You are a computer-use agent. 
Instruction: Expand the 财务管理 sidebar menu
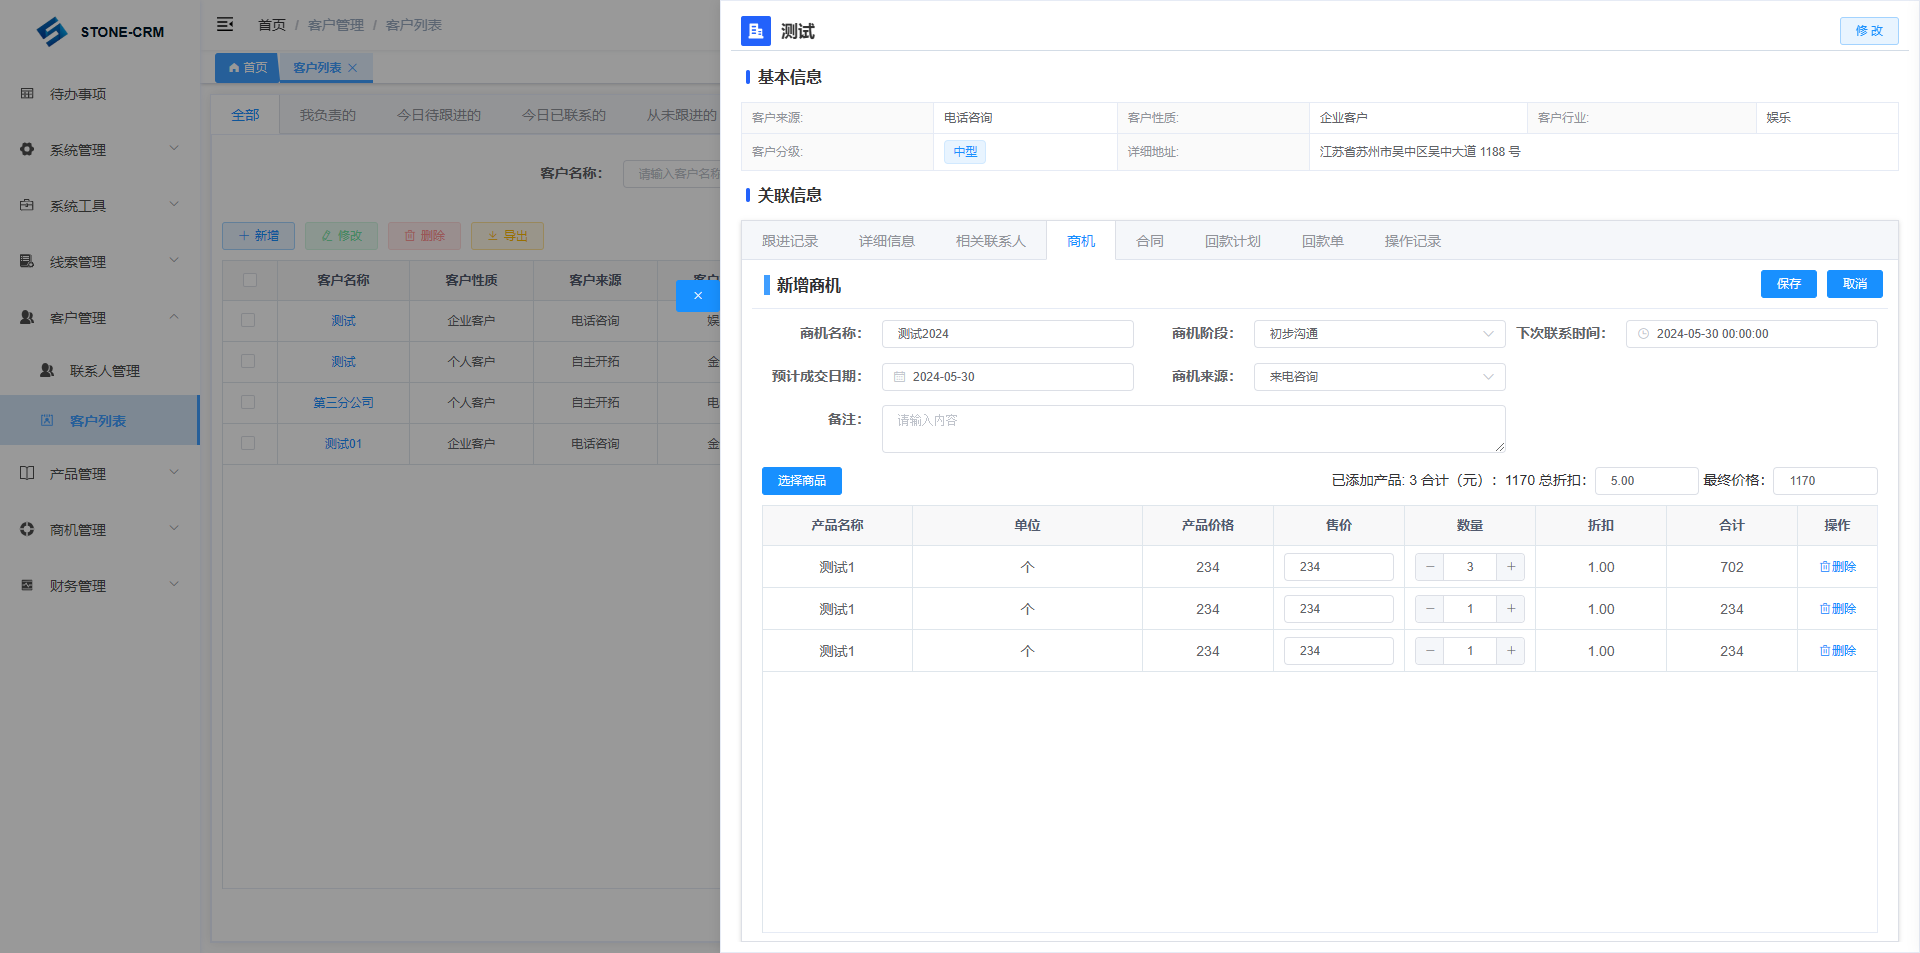click(x=100, y=586)
